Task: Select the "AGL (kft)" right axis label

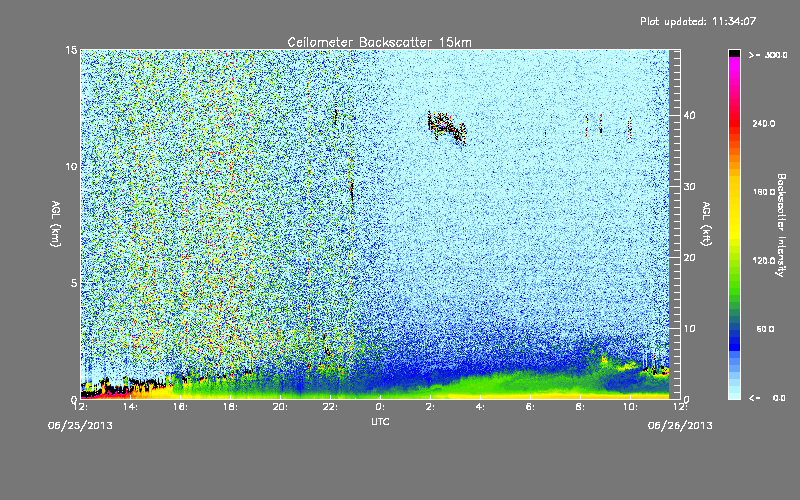Action: pyautogui.click(x=706, y=224)
